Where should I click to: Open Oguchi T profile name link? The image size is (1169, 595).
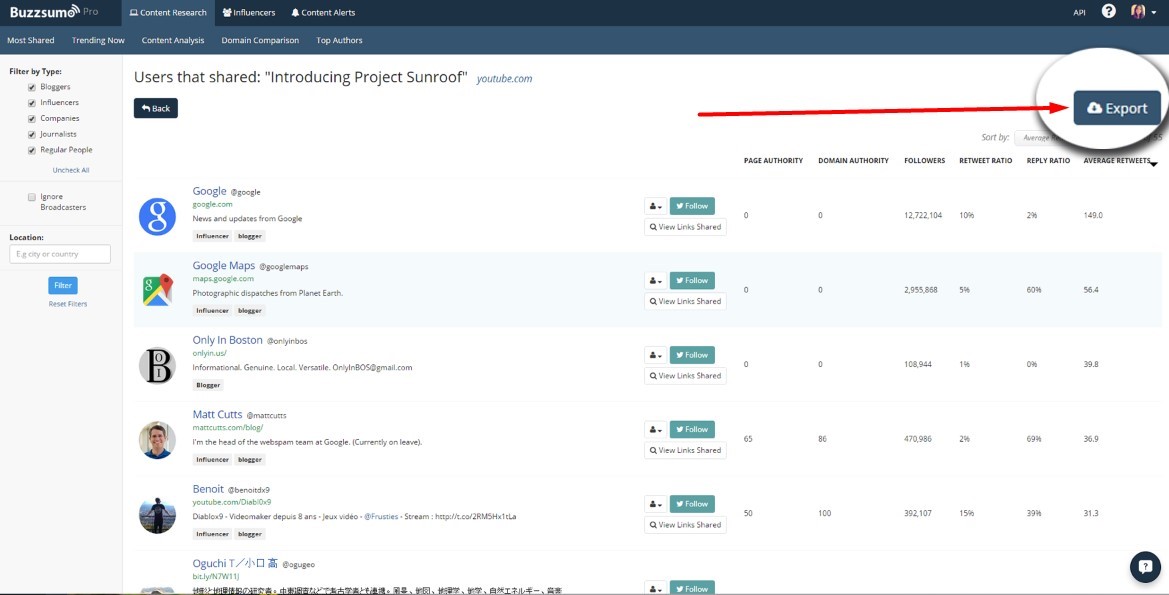pyautogui.click(x=235, y=564)
